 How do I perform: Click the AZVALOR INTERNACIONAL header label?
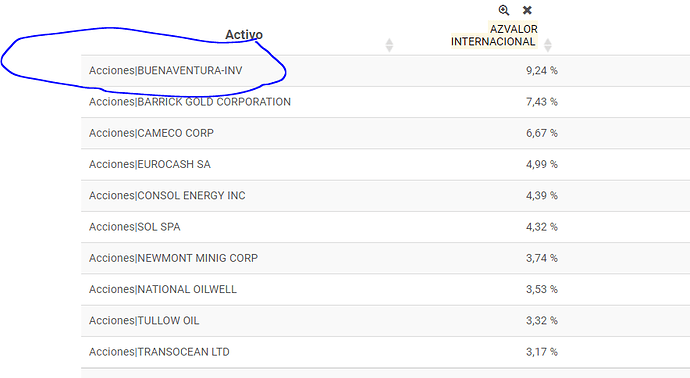click(494, 35)
